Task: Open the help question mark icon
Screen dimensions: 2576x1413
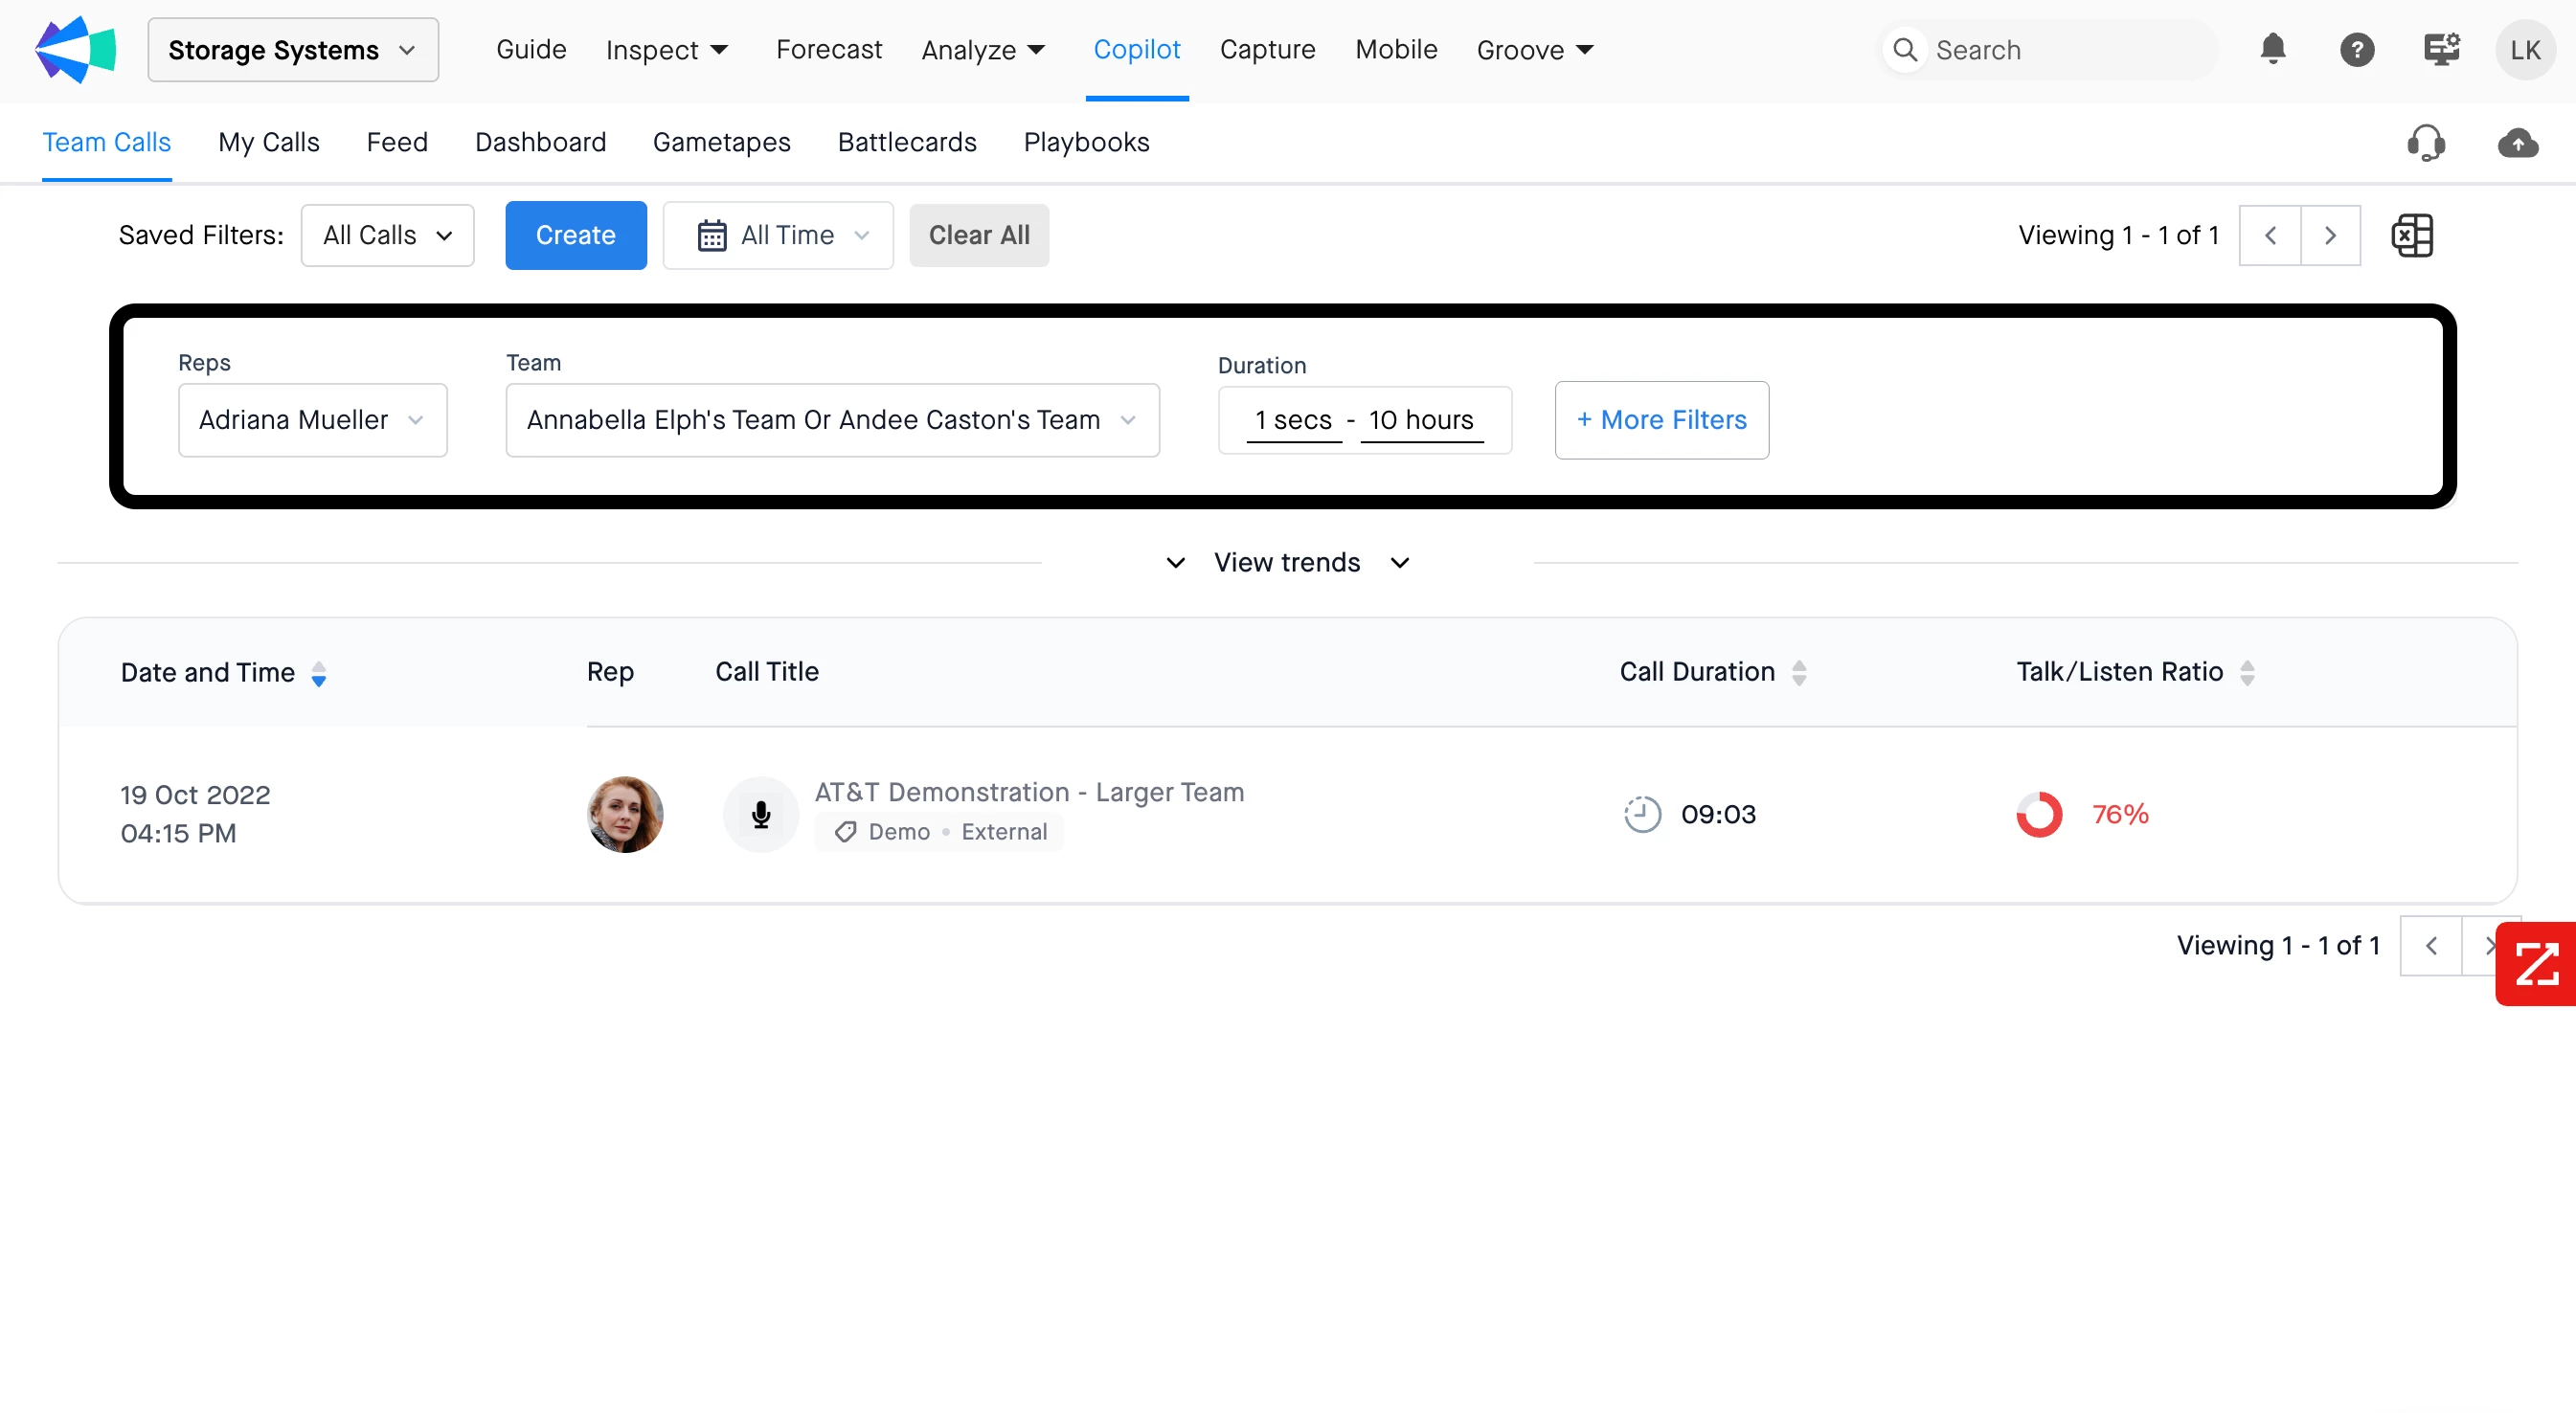Action: point(2356,49)
